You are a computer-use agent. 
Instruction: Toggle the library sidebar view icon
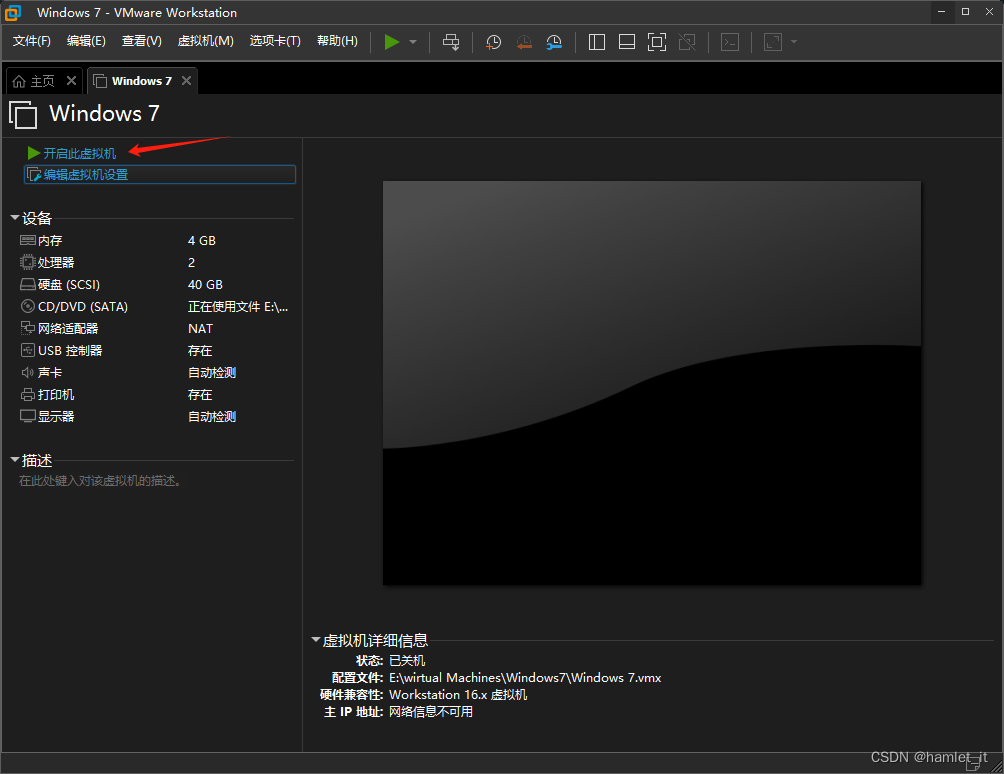point(597,42)
